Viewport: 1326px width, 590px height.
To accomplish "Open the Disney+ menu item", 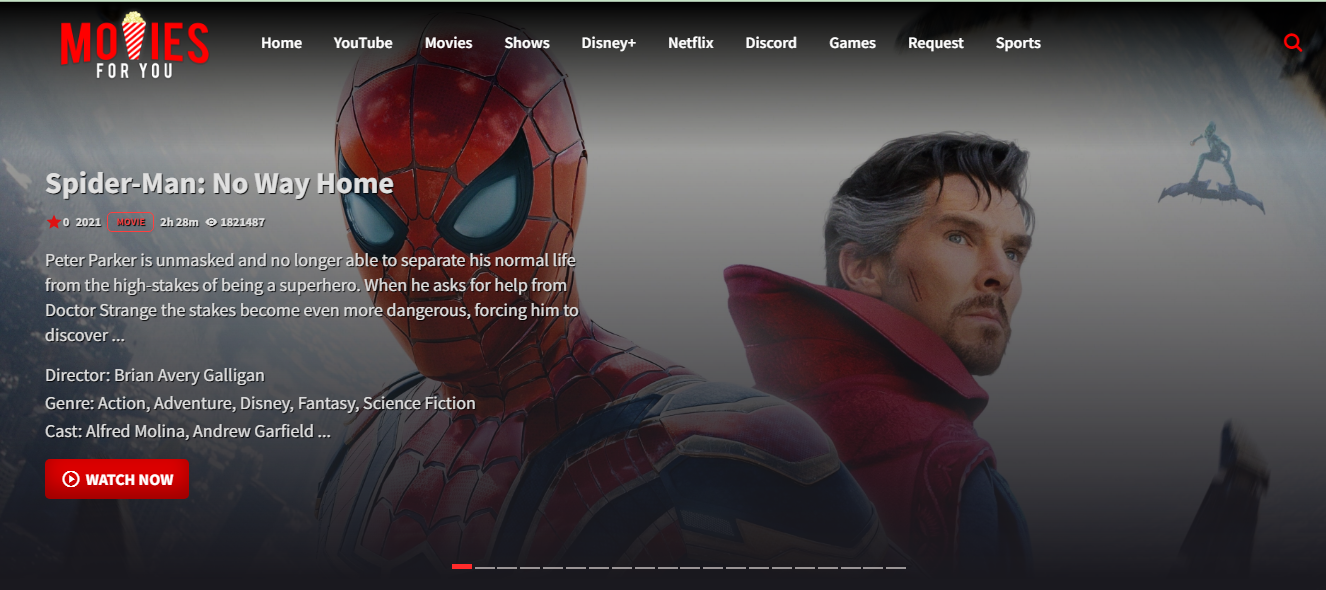I will (609, 43).
